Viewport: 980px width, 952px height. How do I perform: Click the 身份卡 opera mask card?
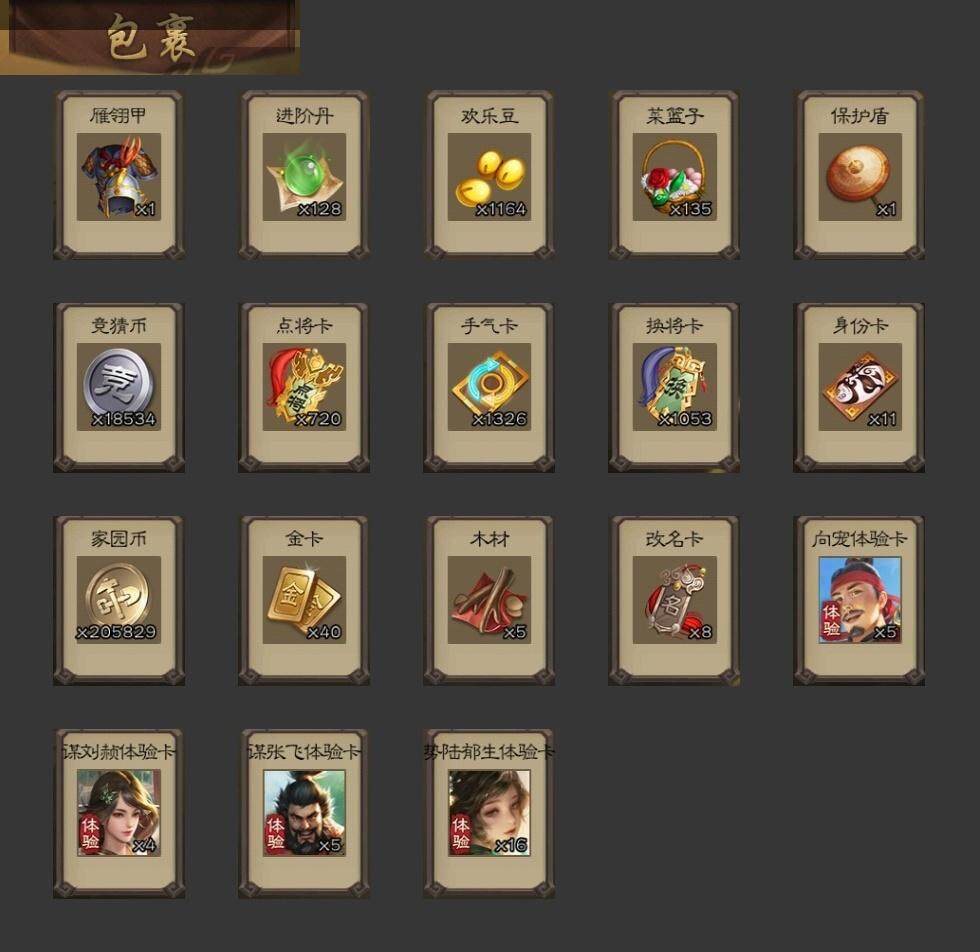pos(860,387)
